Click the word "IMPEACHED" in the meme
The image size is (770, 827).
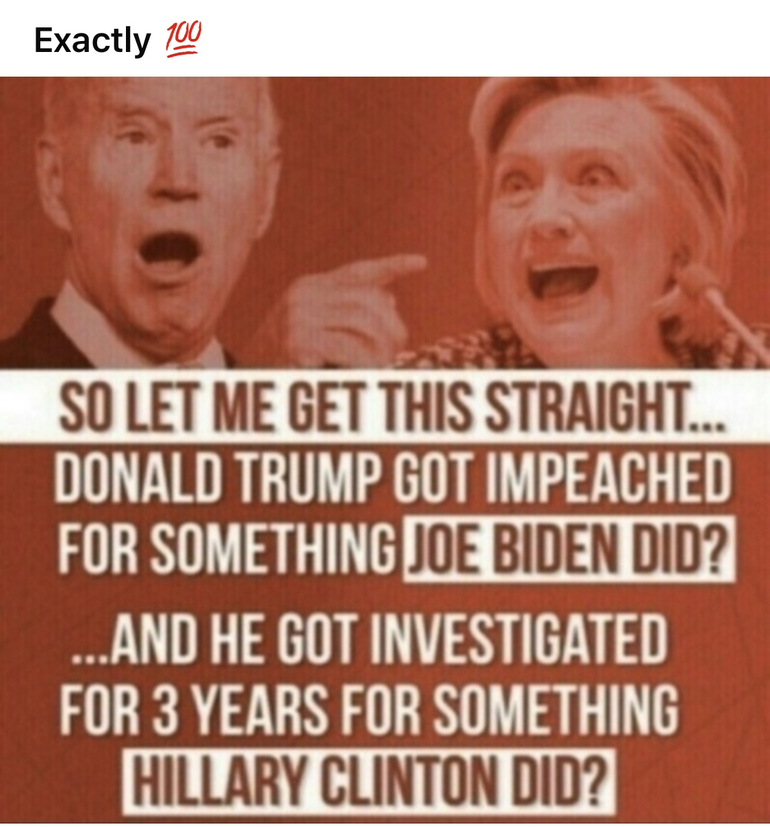coord(608,478)
